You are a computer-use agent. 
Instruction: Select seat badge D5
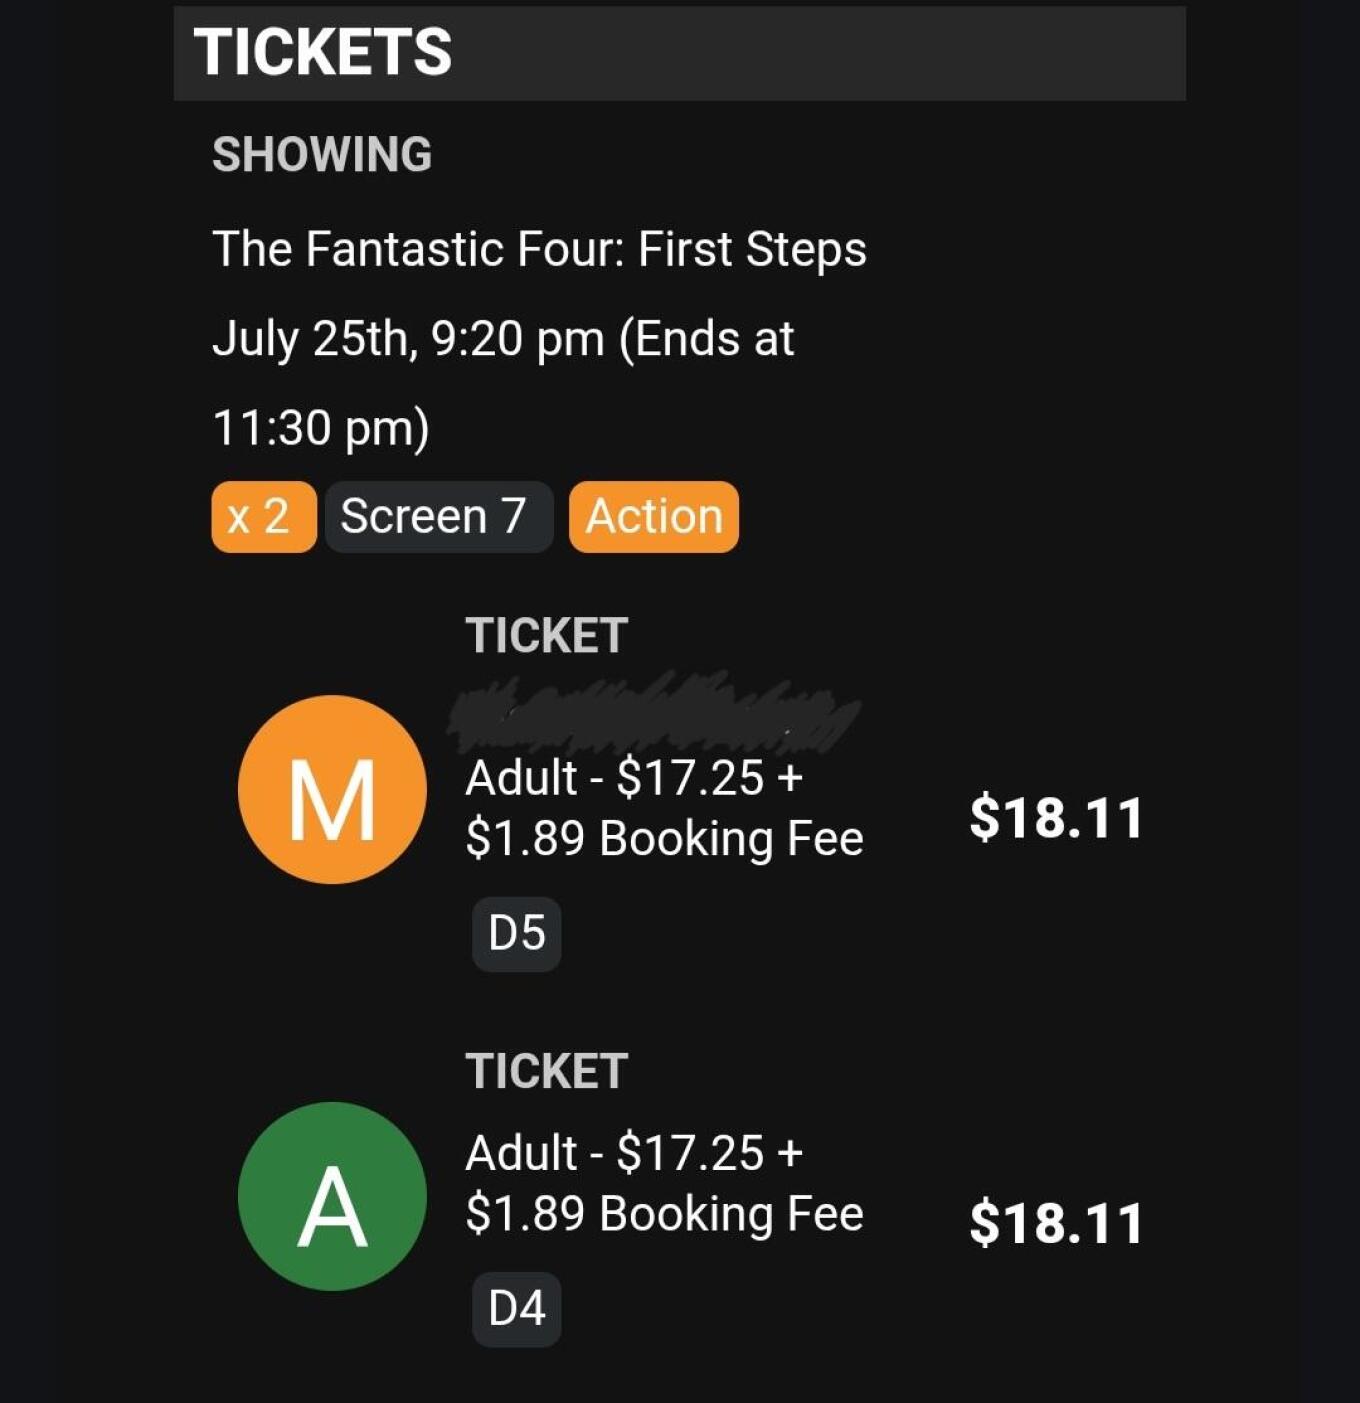(516, 934)
